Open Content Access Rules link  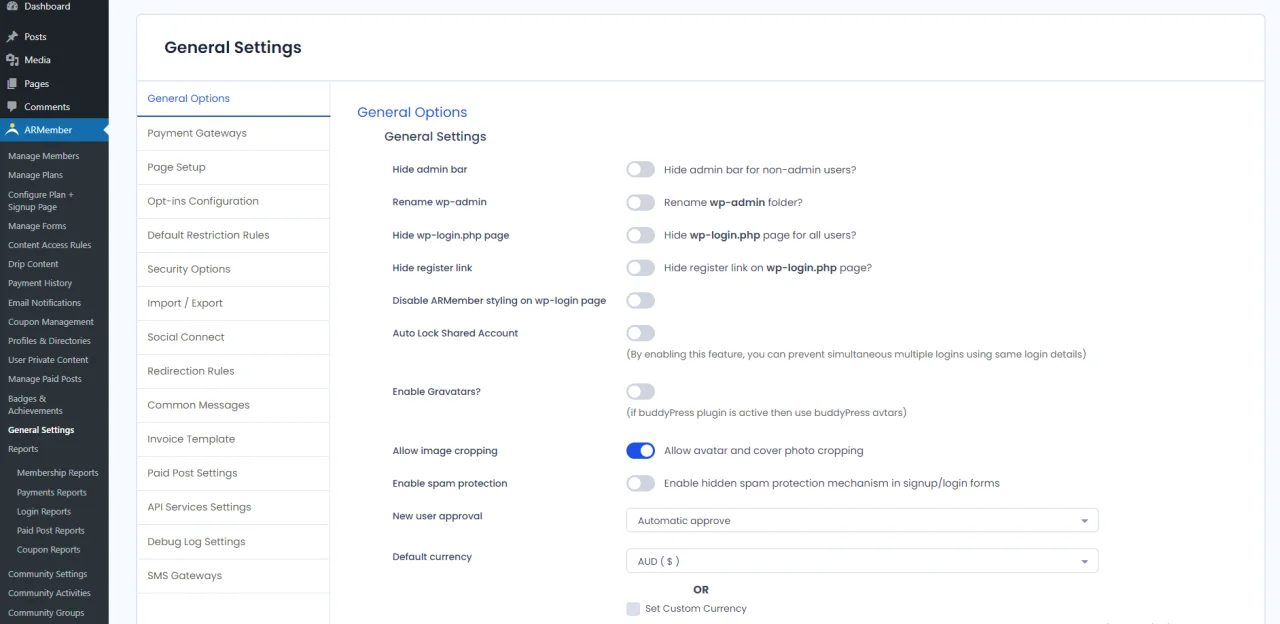click(x=50, y=245)
